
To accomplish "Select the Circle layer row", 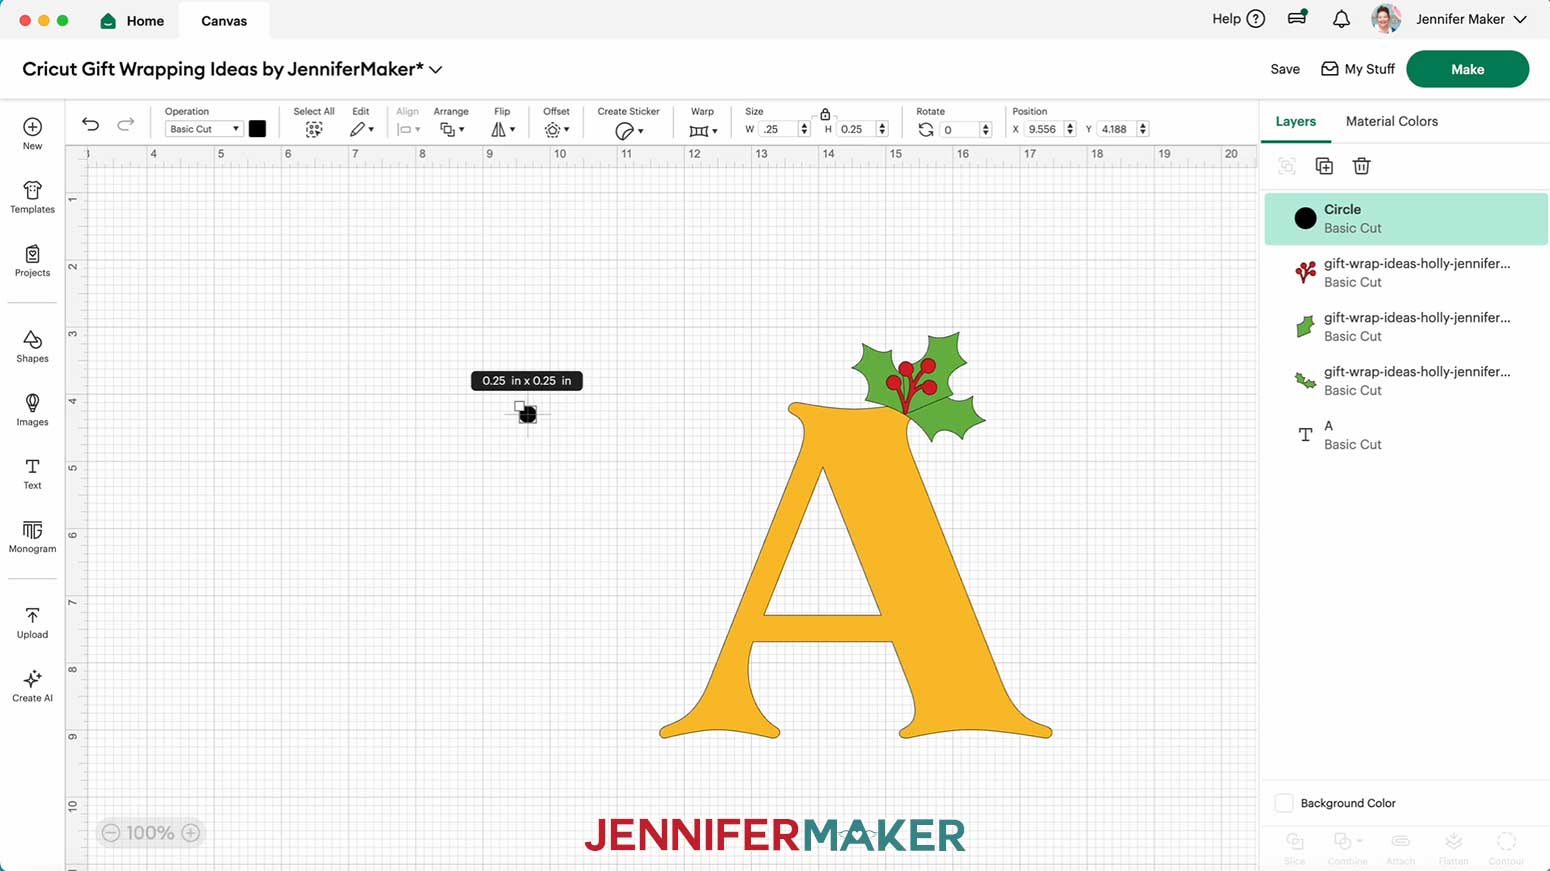I will 1406,218.
